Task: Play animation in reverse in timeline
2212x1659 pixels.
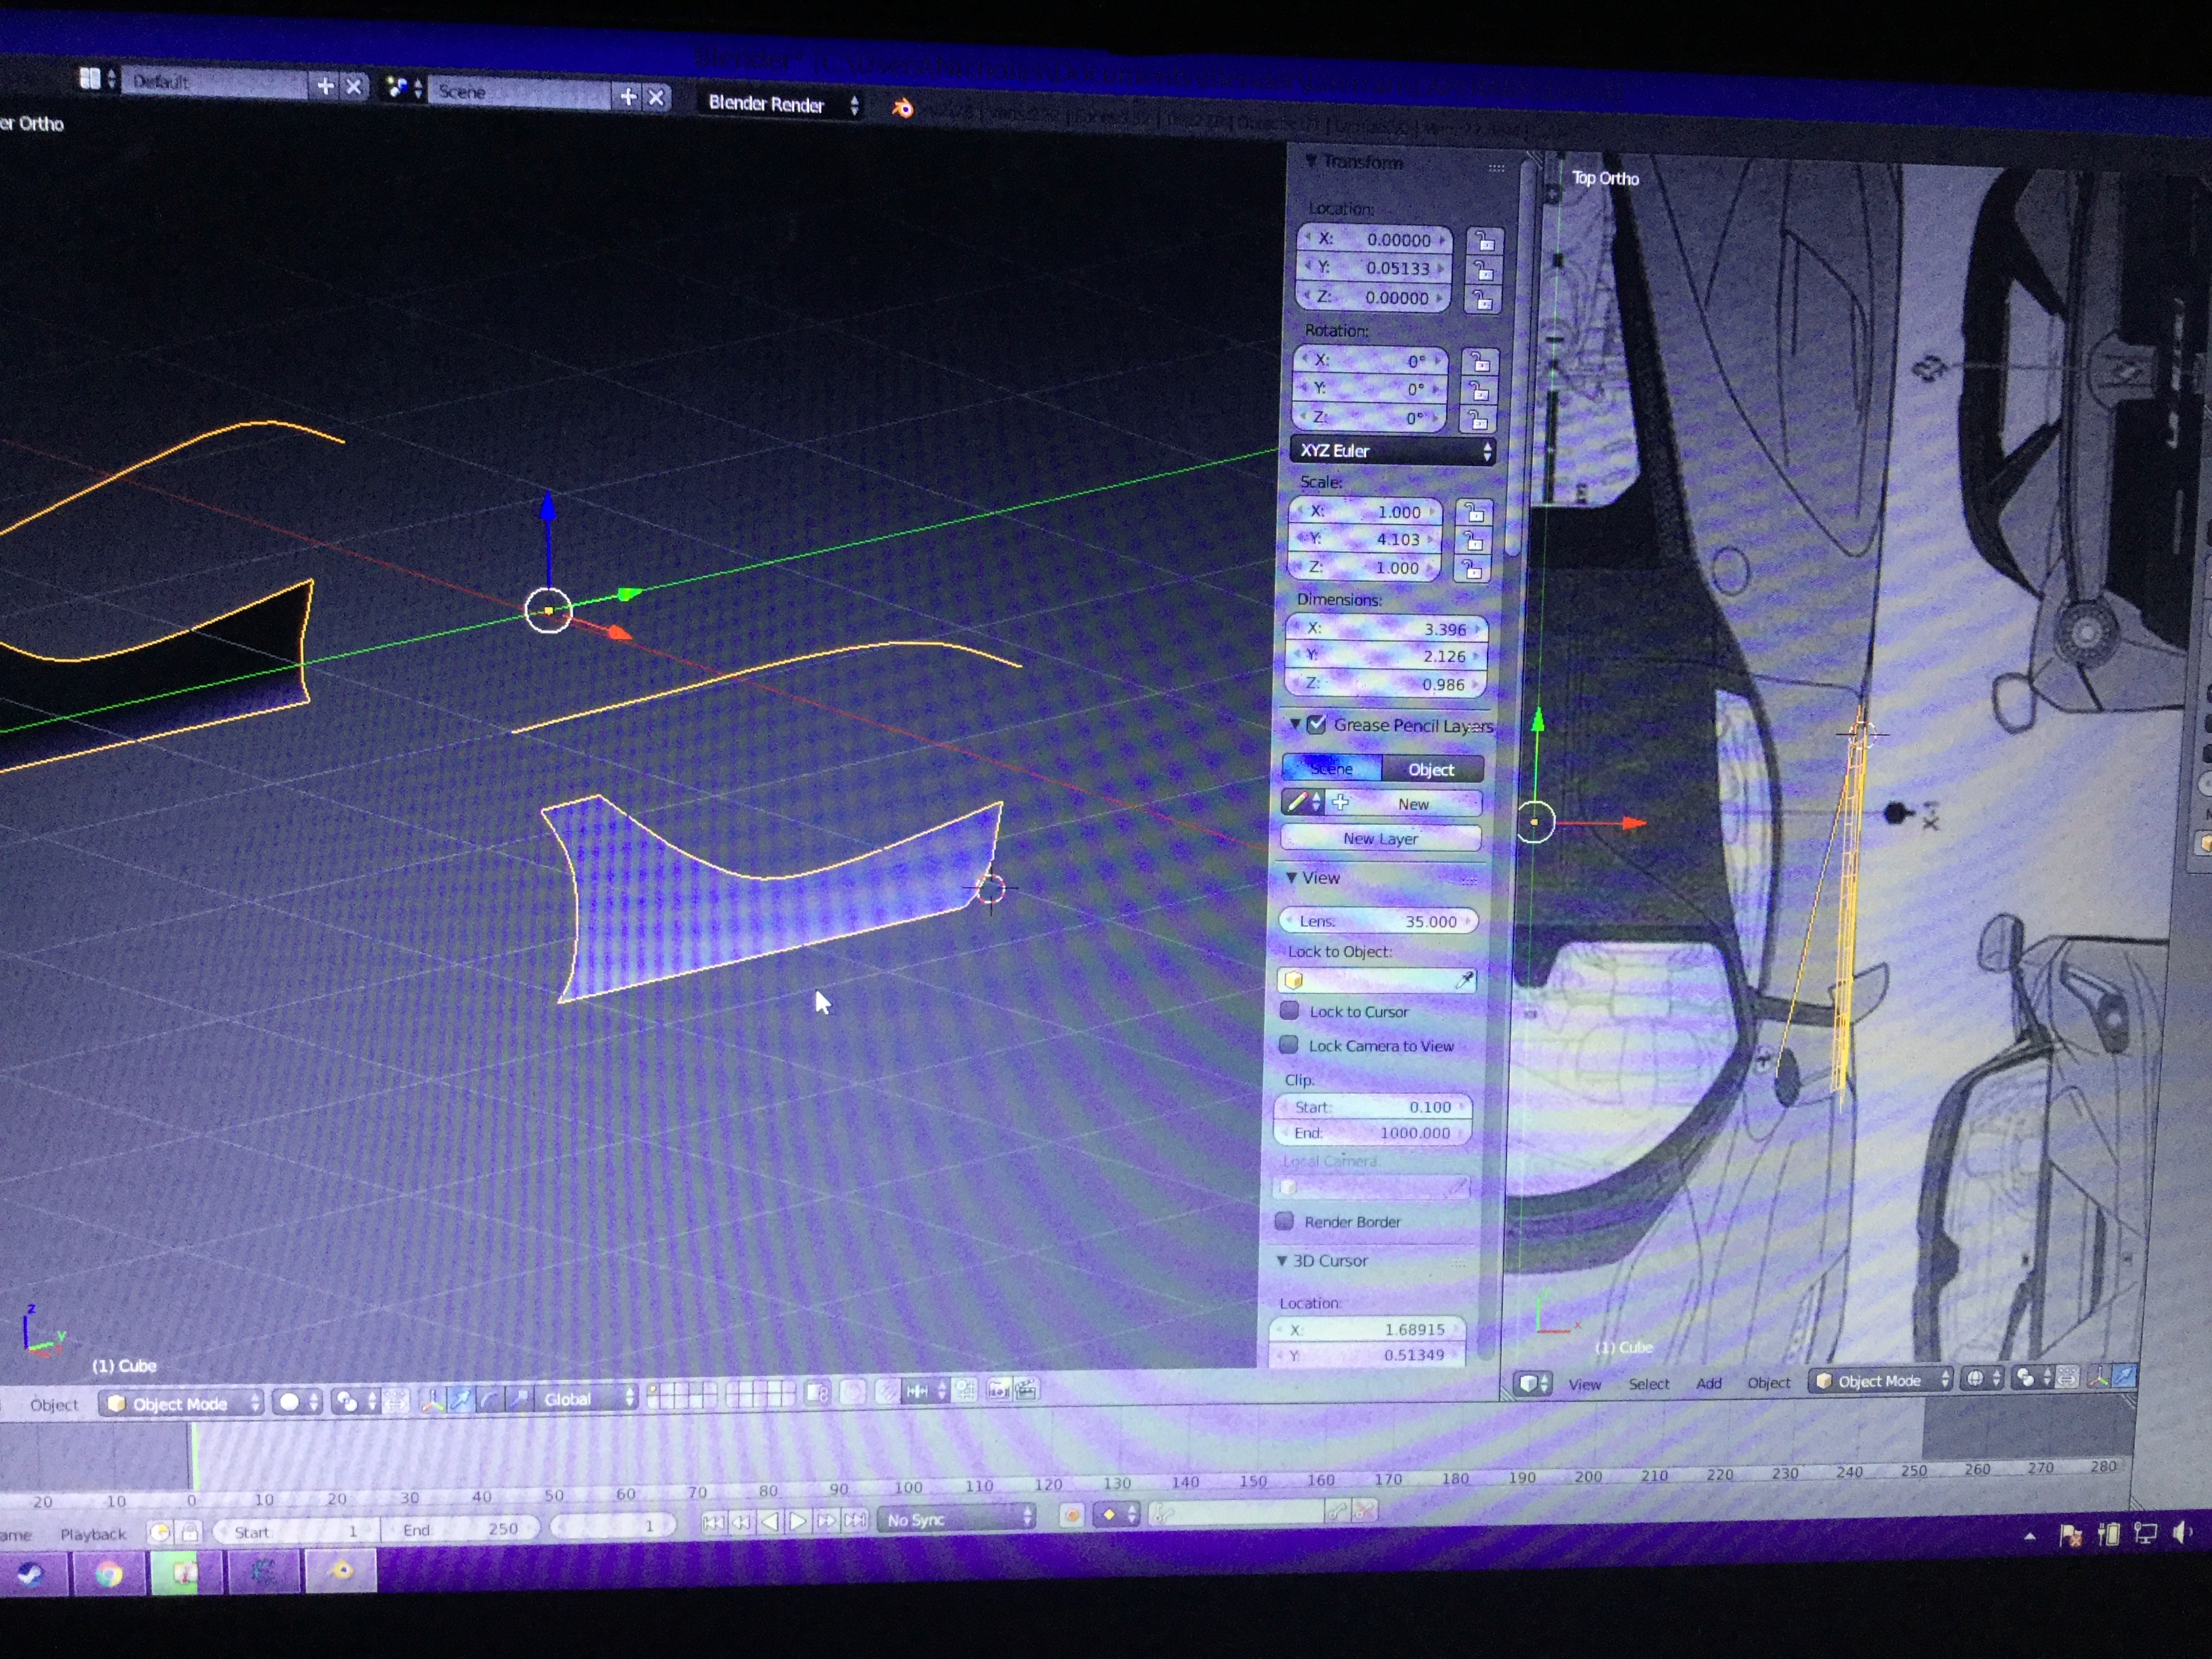Action: pyautogui.click(x=770, y=1521)
